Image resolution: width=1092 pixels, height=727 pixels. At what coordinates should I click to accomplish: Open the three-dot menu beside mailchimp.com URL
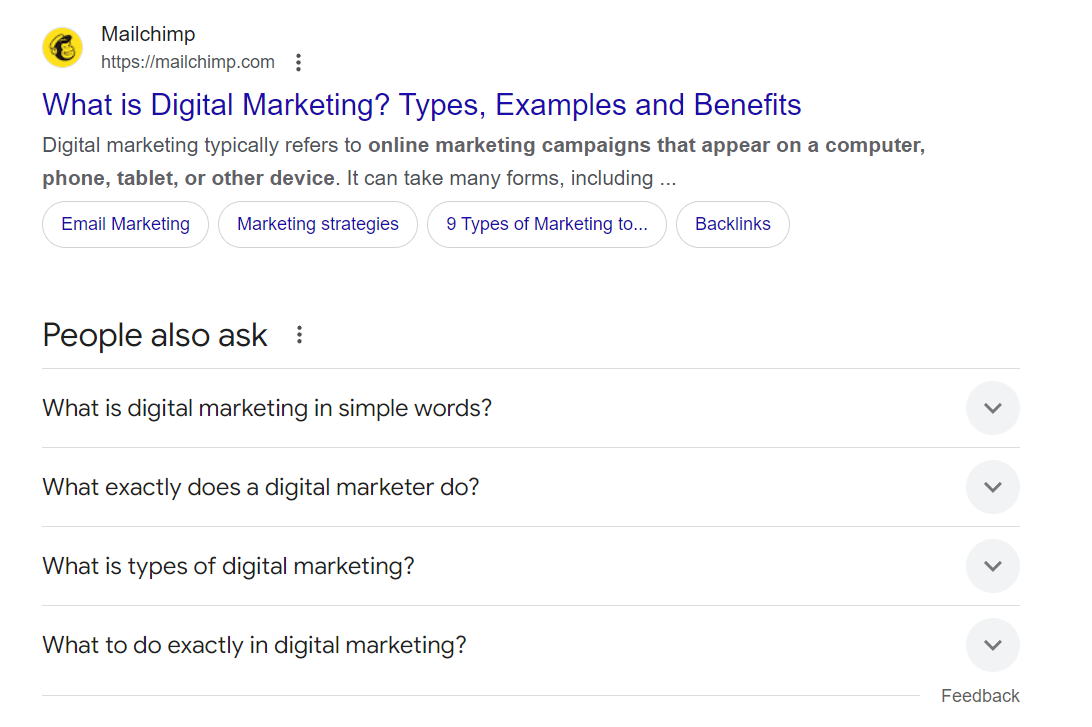(298, 63)
